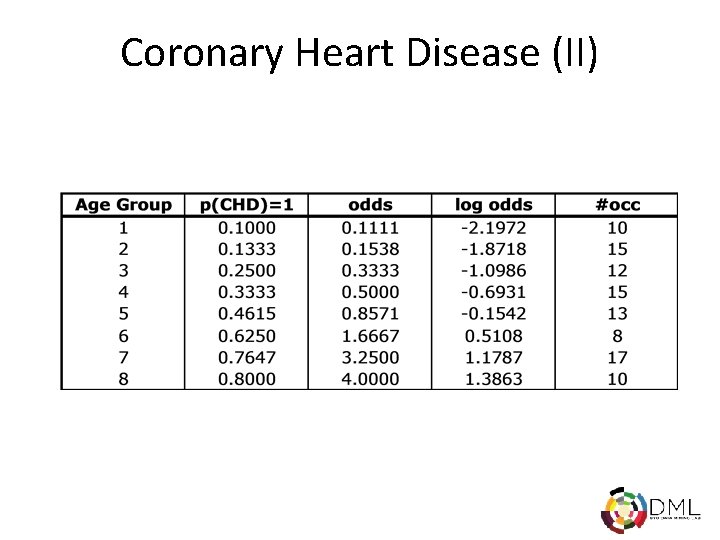Click the Coronary Heart Disease (II) title
This screenshot has height=540, width=720.
pos(359,53)
